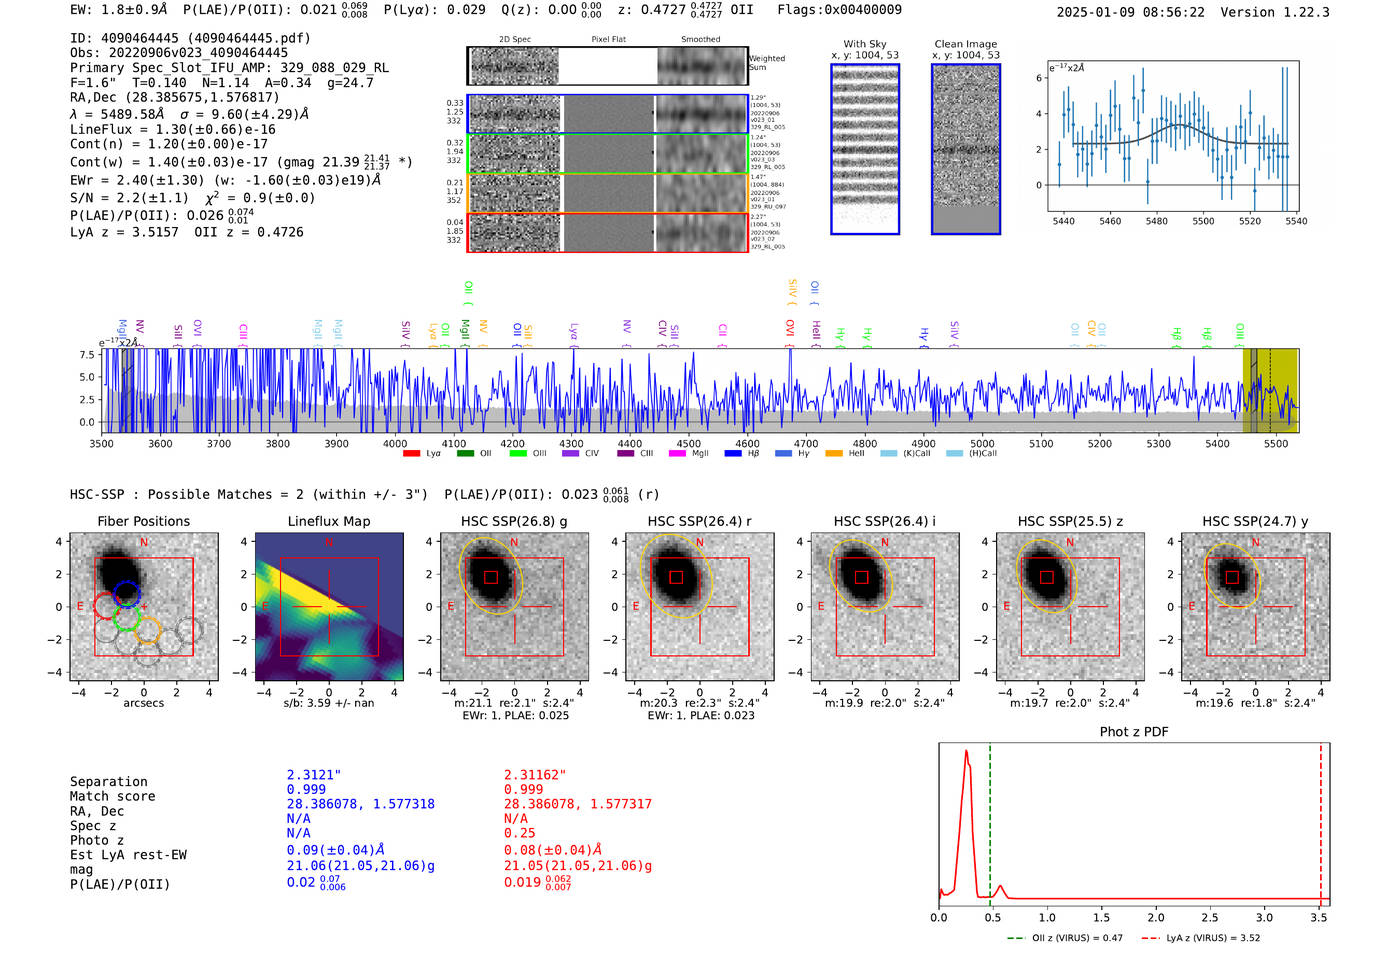Select the red-bordered fiber 2D spectrum row
Viewport: 1400px width, 953px height.
pos(608,232)
